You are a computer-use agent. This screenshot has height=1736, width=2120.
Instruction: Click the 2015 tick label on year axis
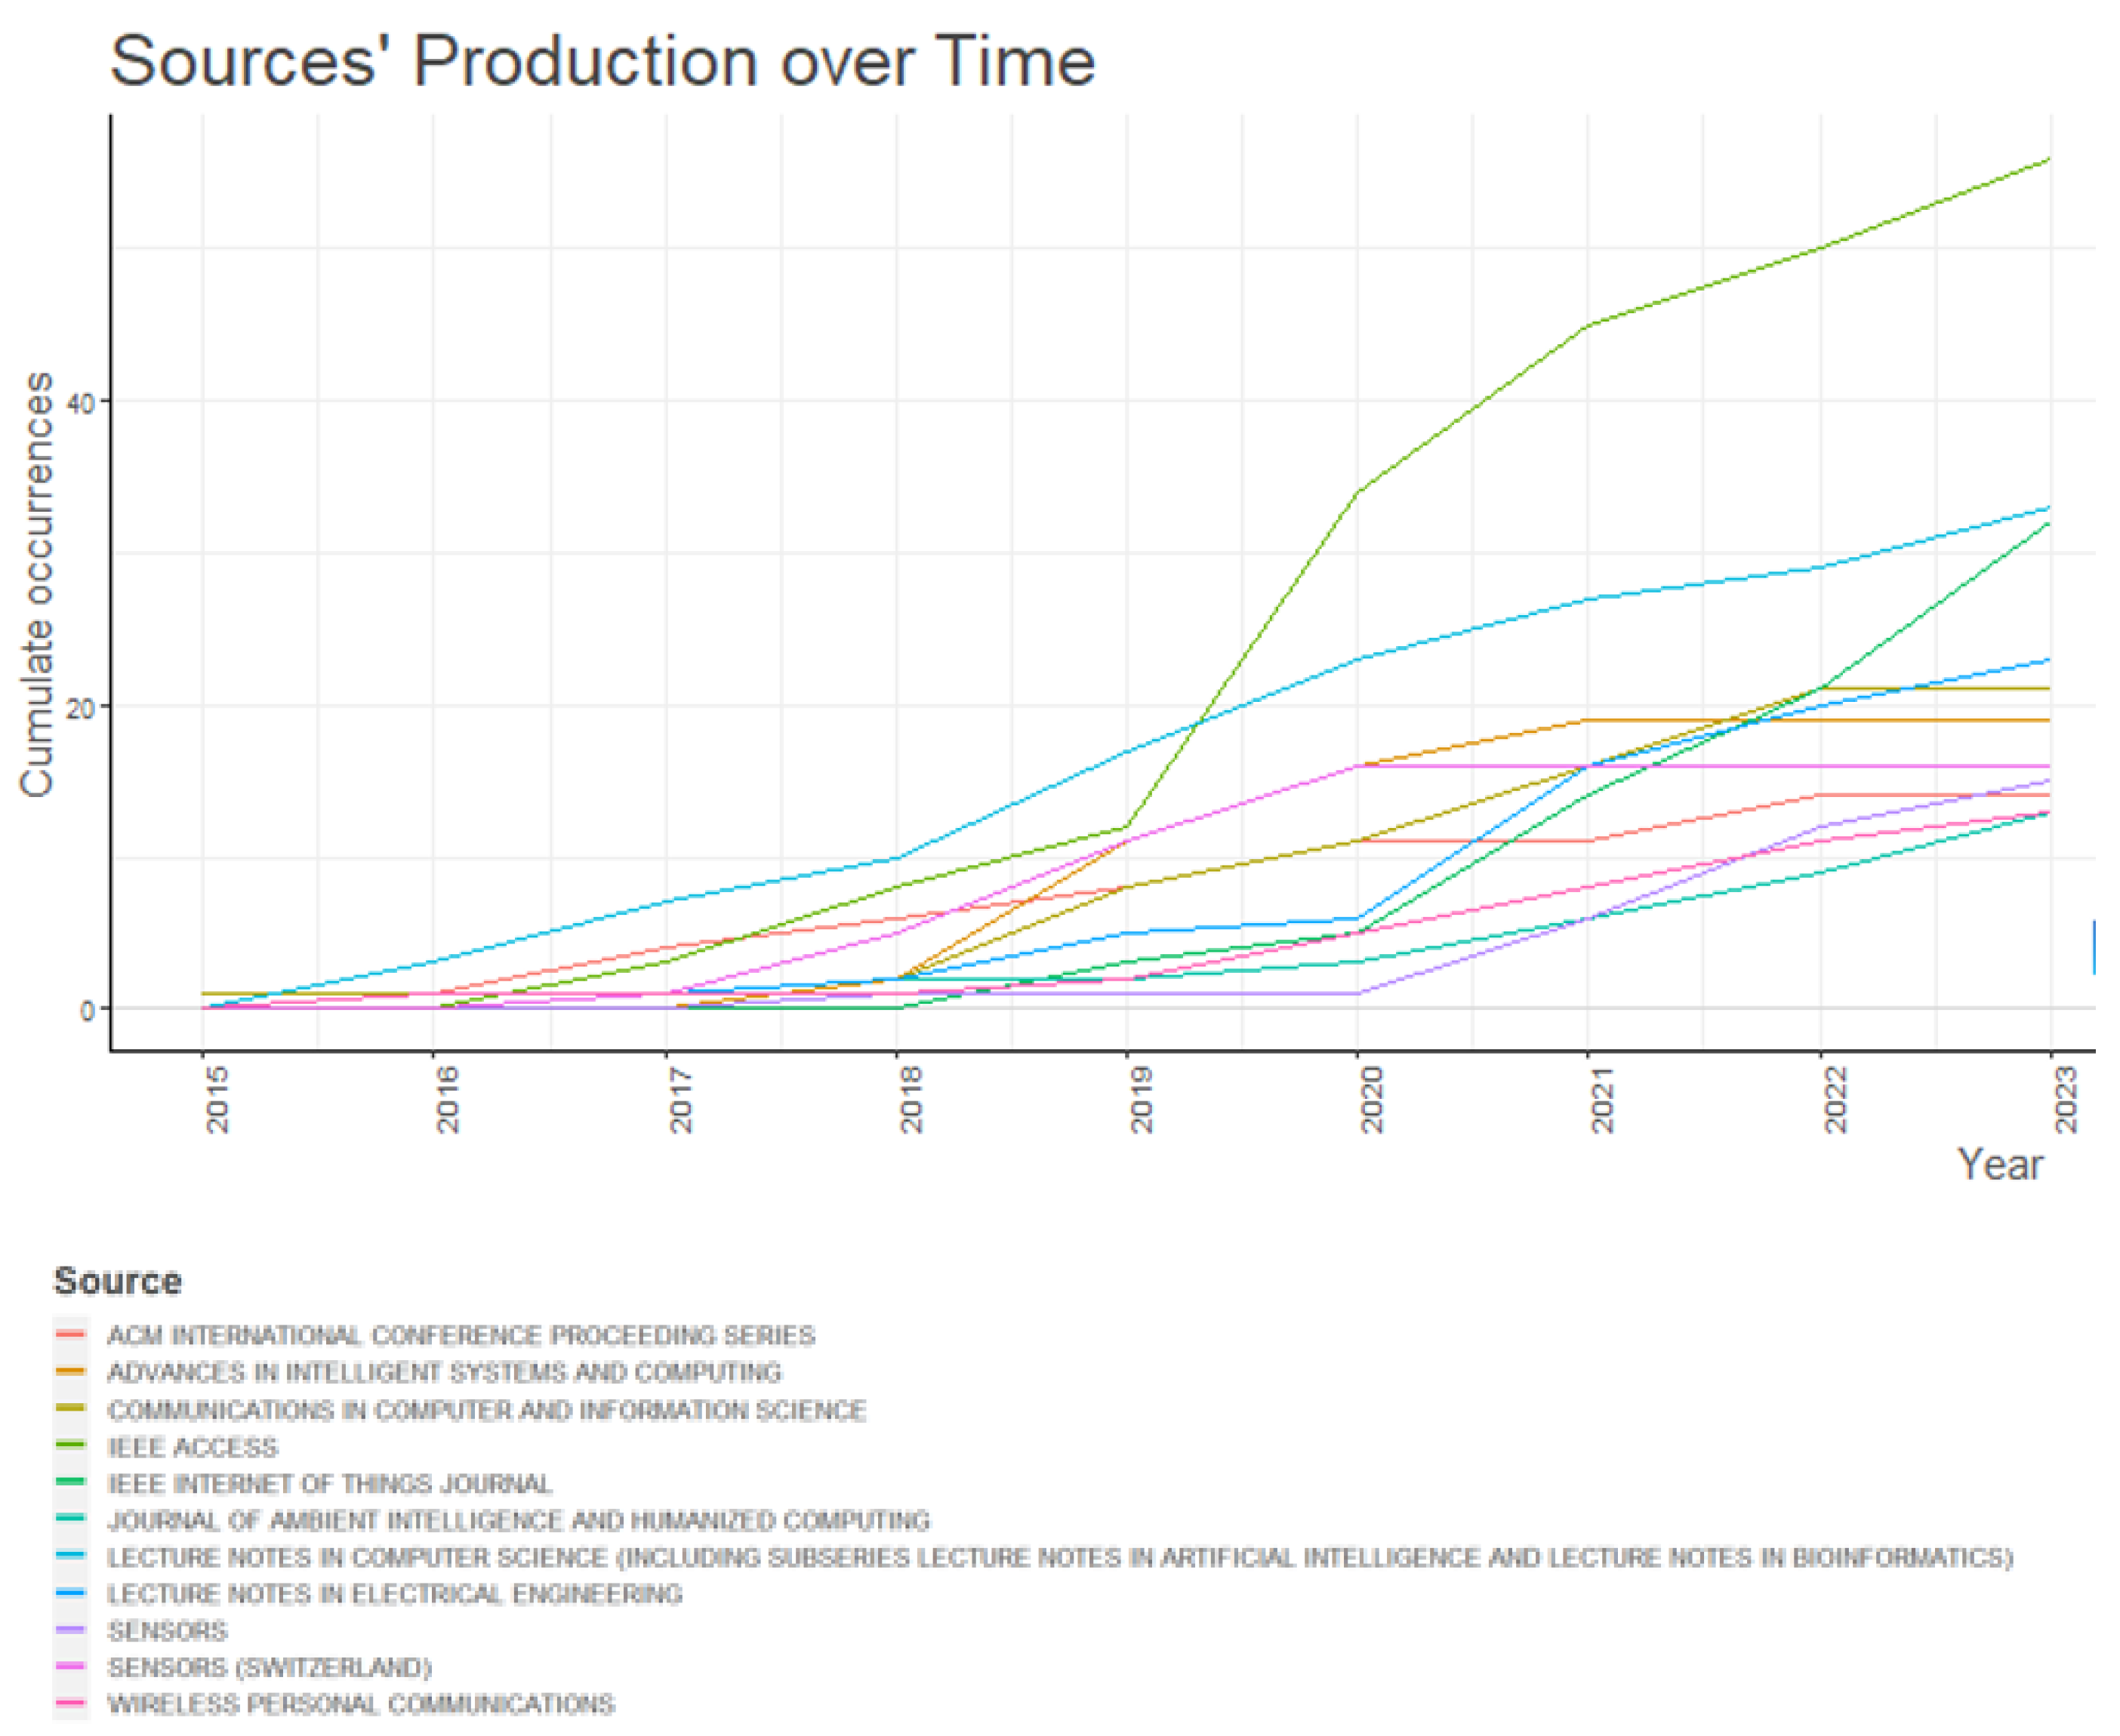coord(217,1099)
